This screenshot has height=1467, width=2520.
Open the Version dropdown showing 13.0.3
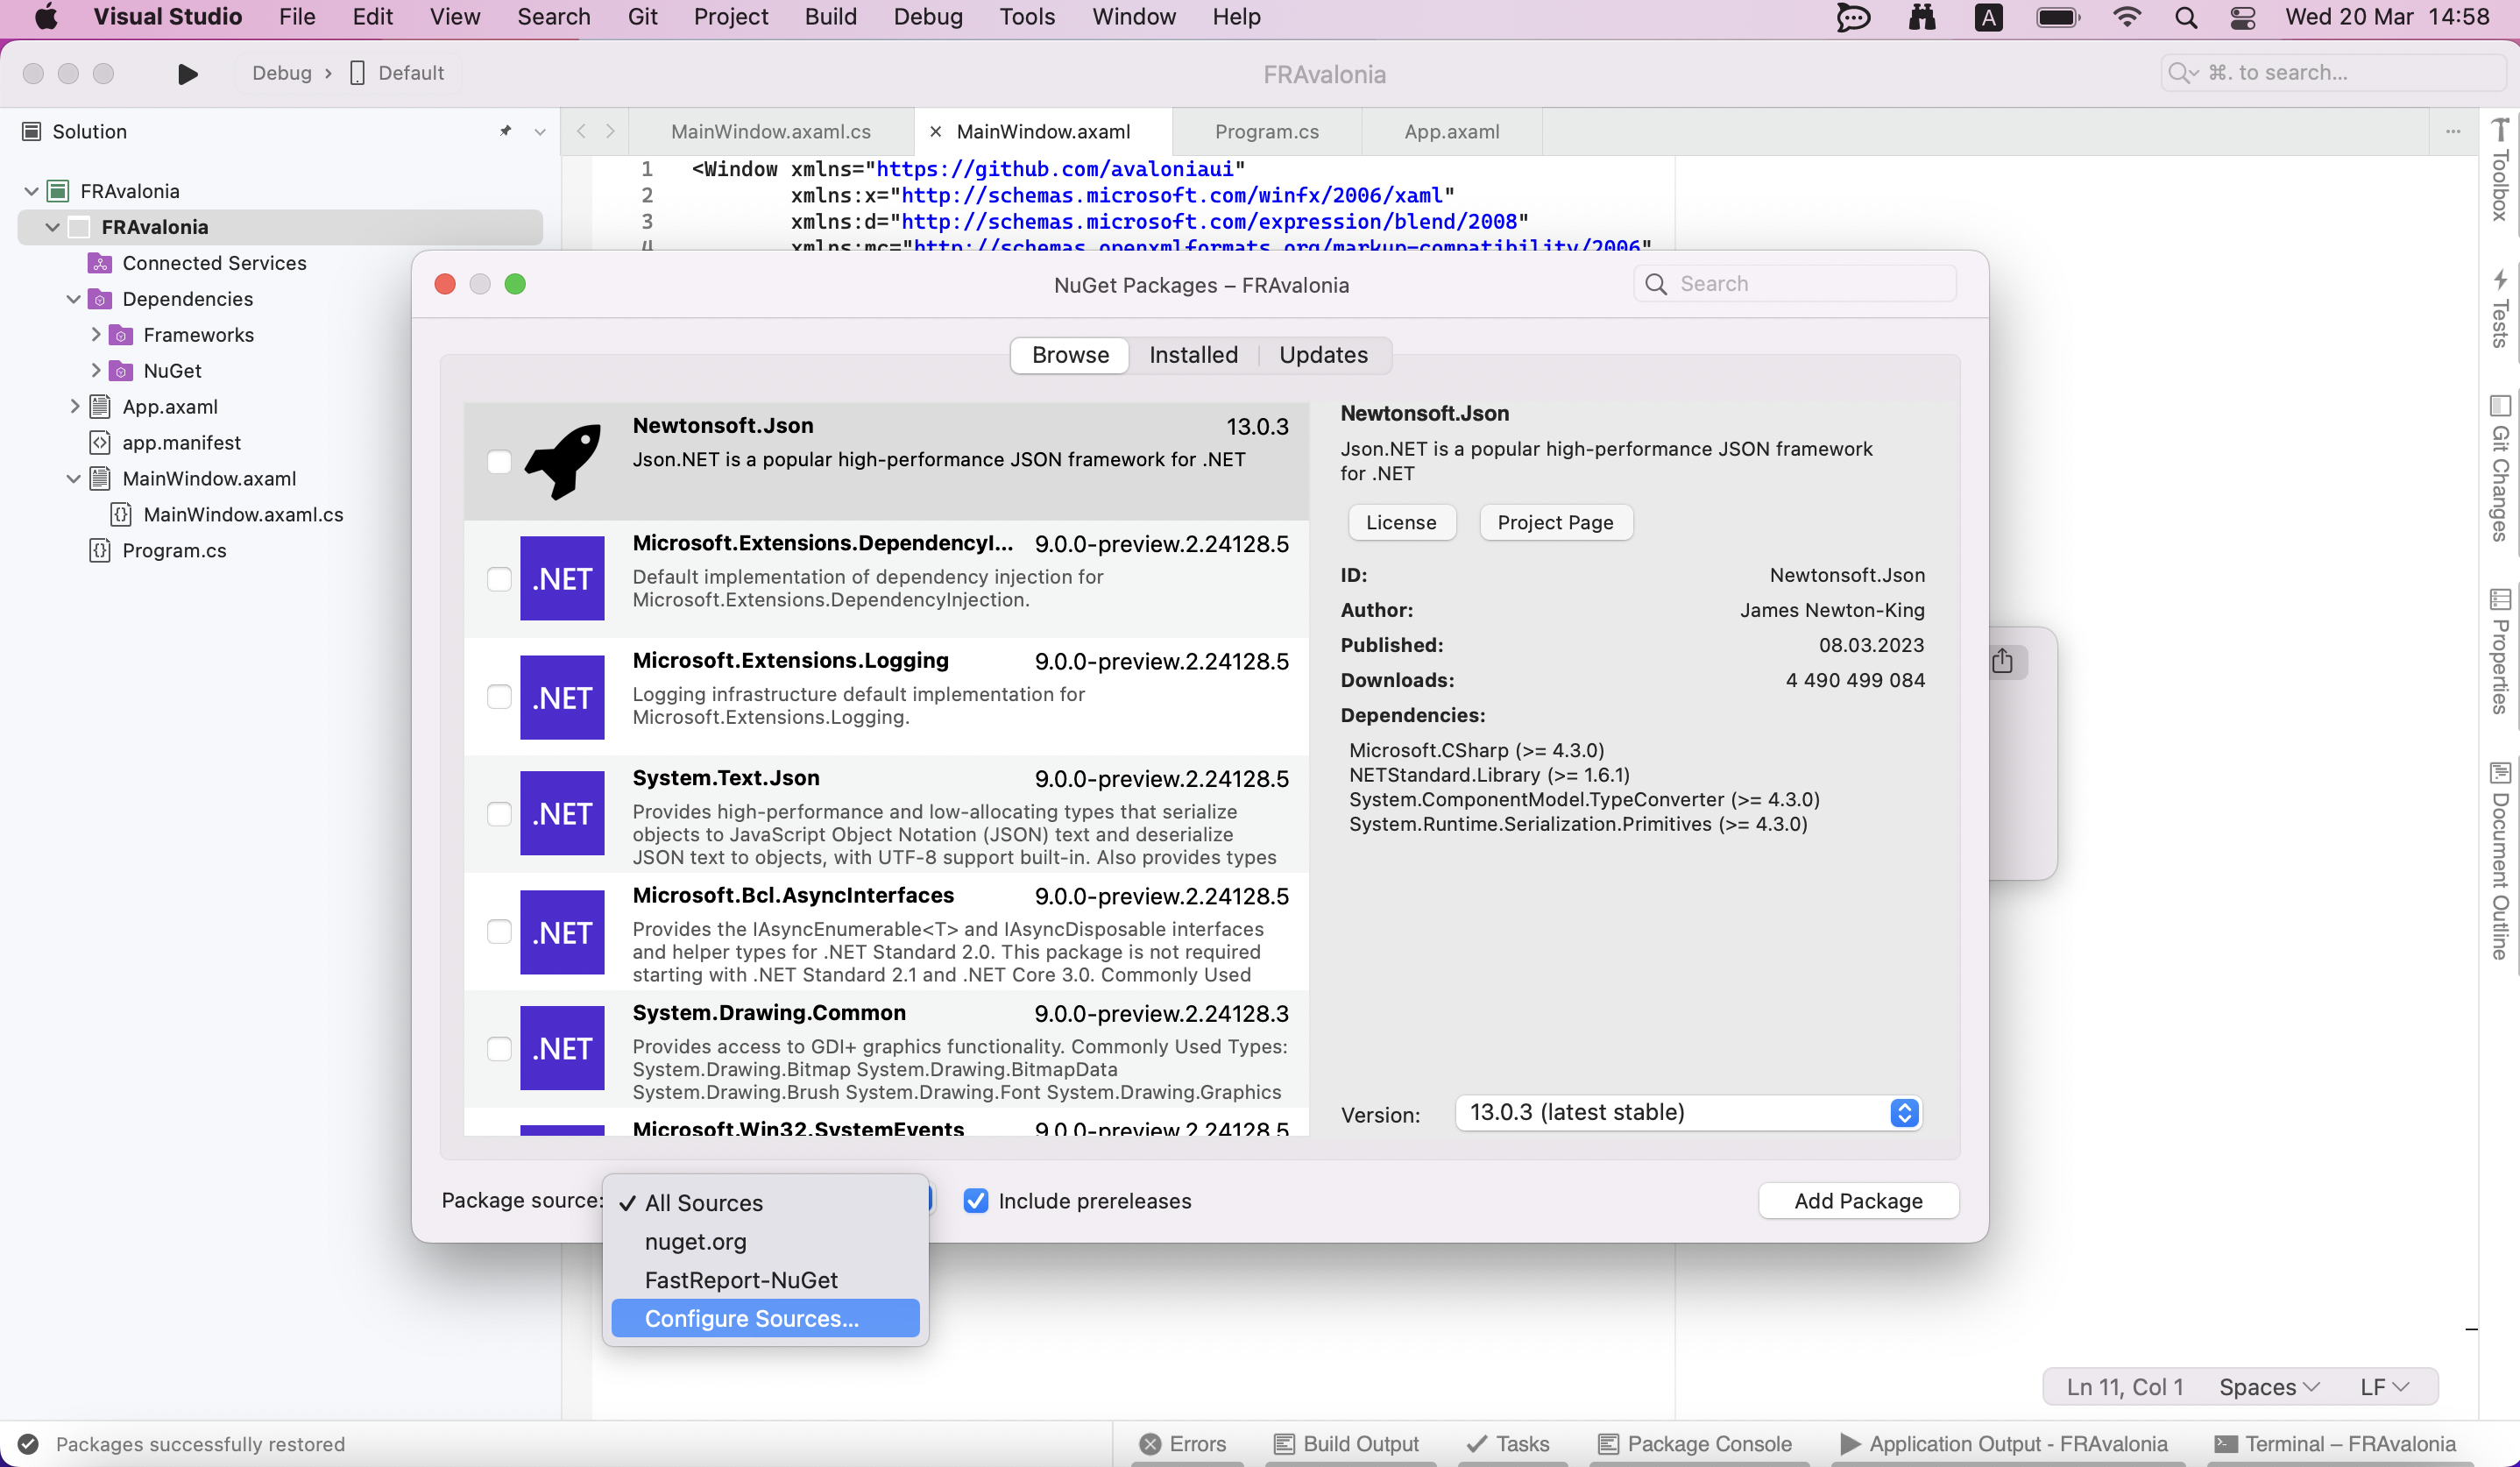coord(1688,1112)
